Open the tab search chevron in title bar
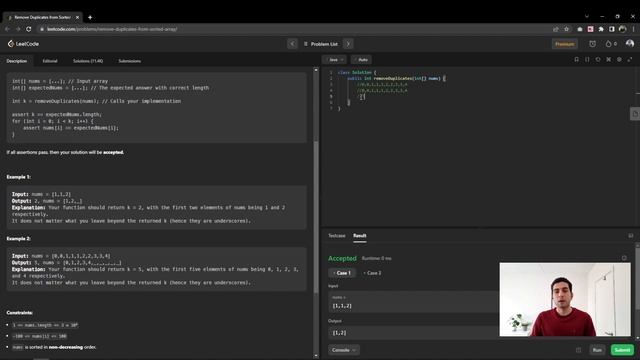640x360 pixels. coord(587,17)
